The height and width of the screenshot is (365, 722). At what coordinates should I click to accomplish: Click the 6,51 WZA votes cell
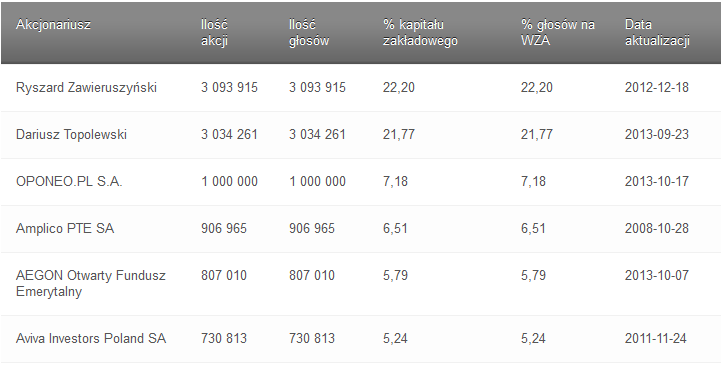pos(533,228)
